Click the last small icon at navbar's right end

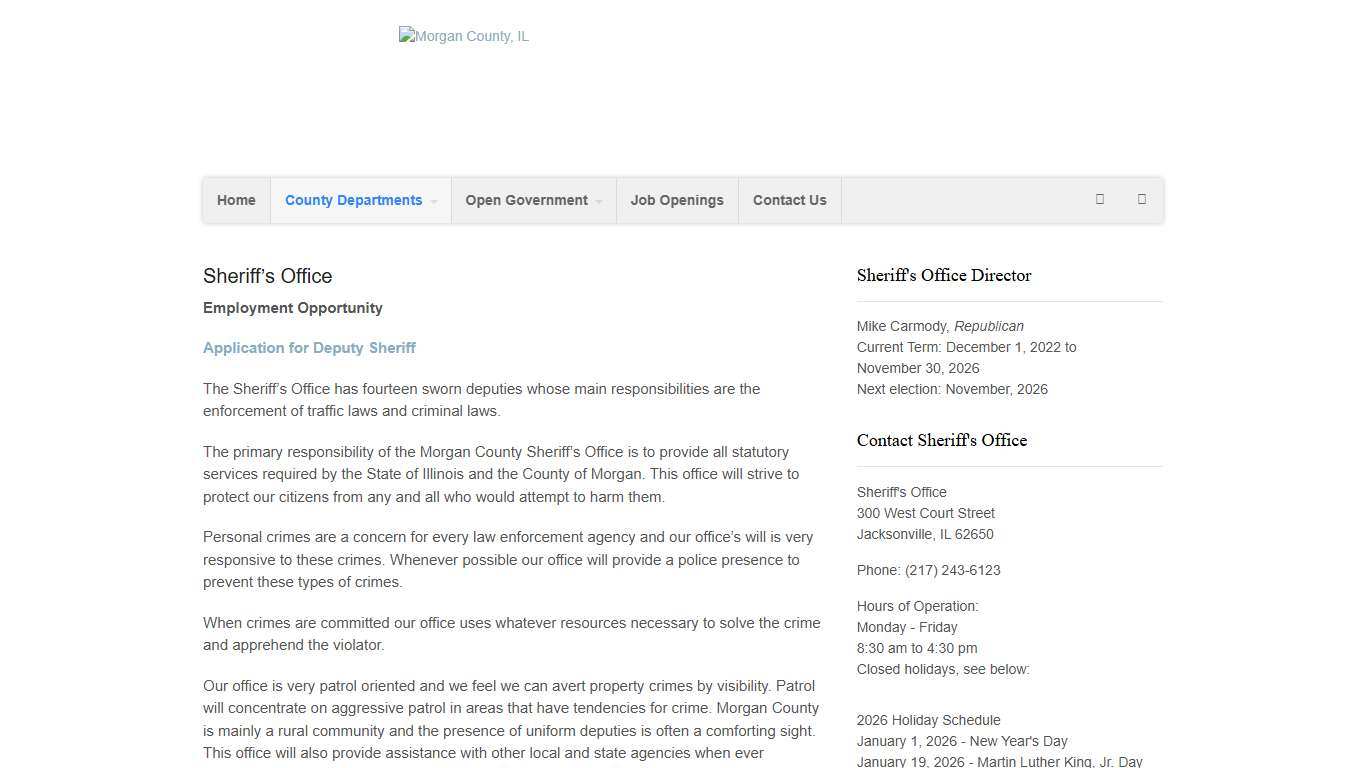point(1141,199)
